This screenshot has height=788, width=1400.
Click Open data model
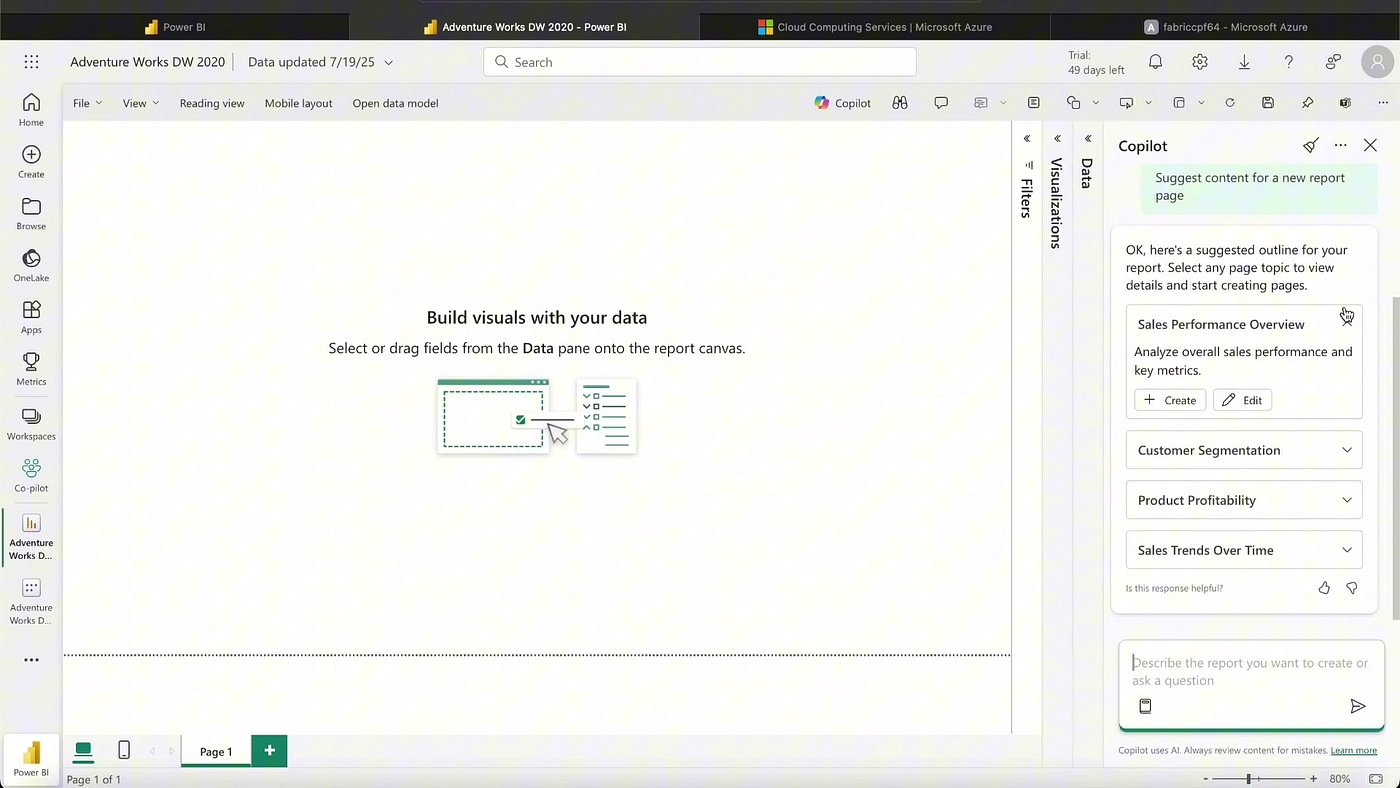[x=395, y=103]
